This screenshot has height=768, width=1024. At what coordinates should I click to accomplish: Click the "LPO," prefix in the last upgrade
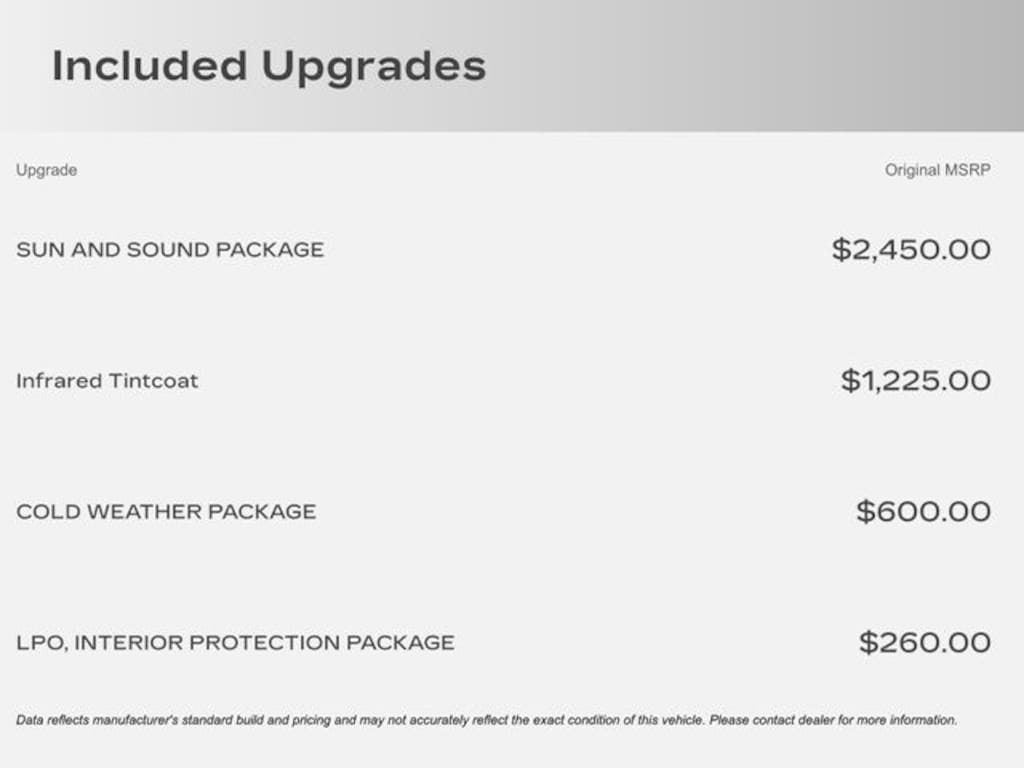41,643
